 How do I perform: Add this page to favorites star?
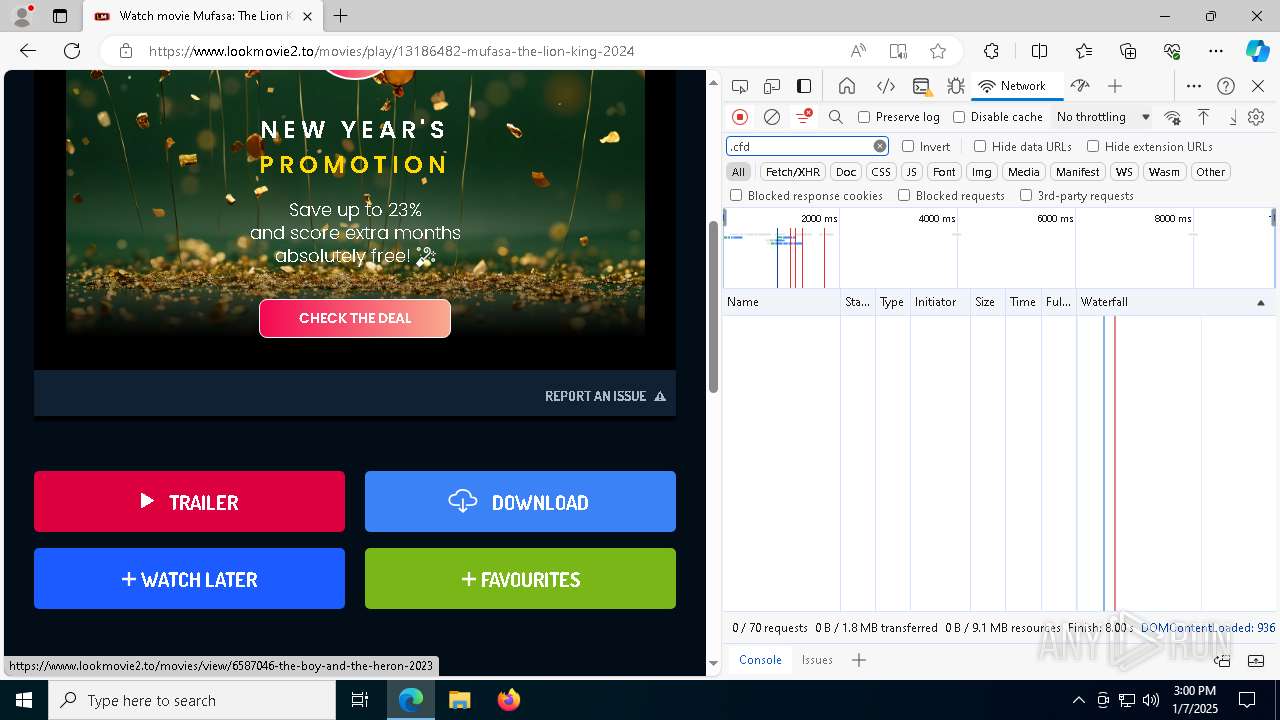tap(938, 51)
